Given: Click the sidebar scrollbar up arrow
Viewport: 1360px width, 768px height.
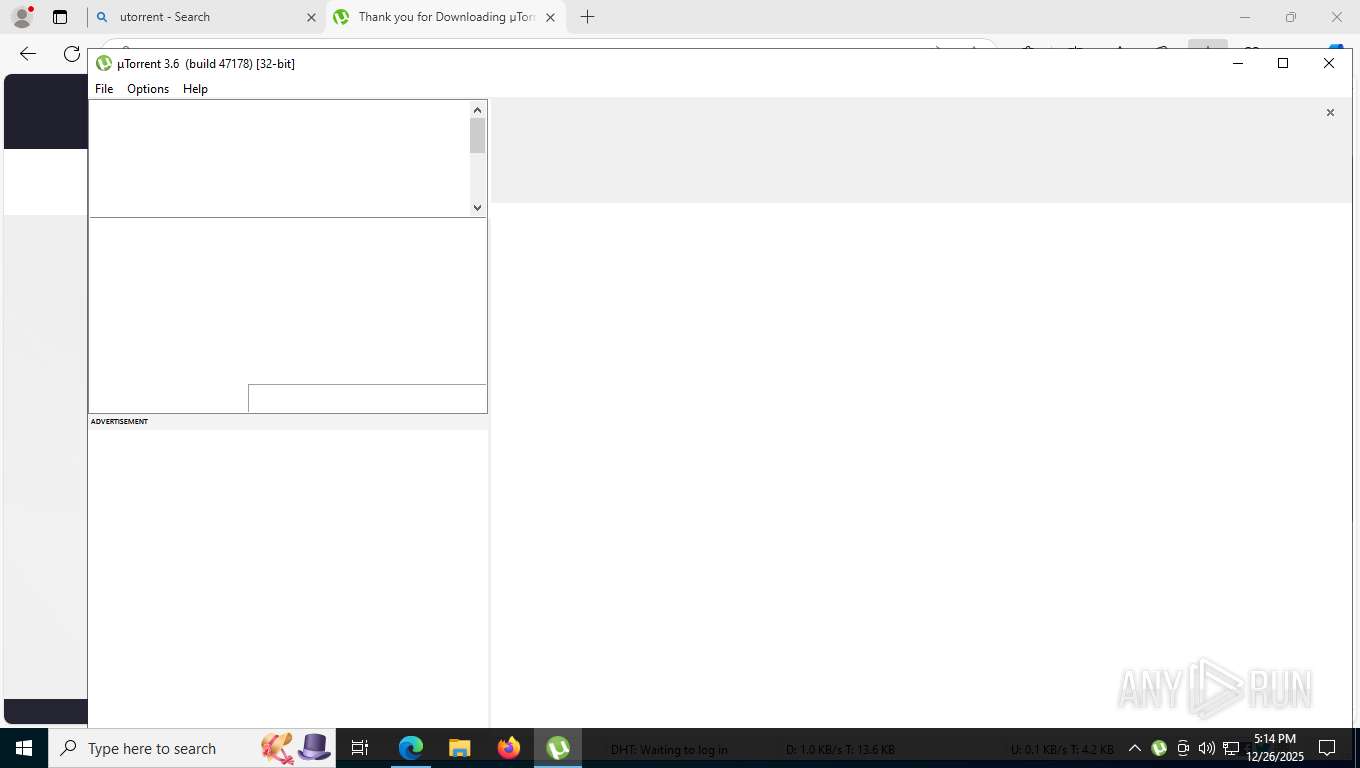Looking at the screenshot, I should (x=478, y=110).
